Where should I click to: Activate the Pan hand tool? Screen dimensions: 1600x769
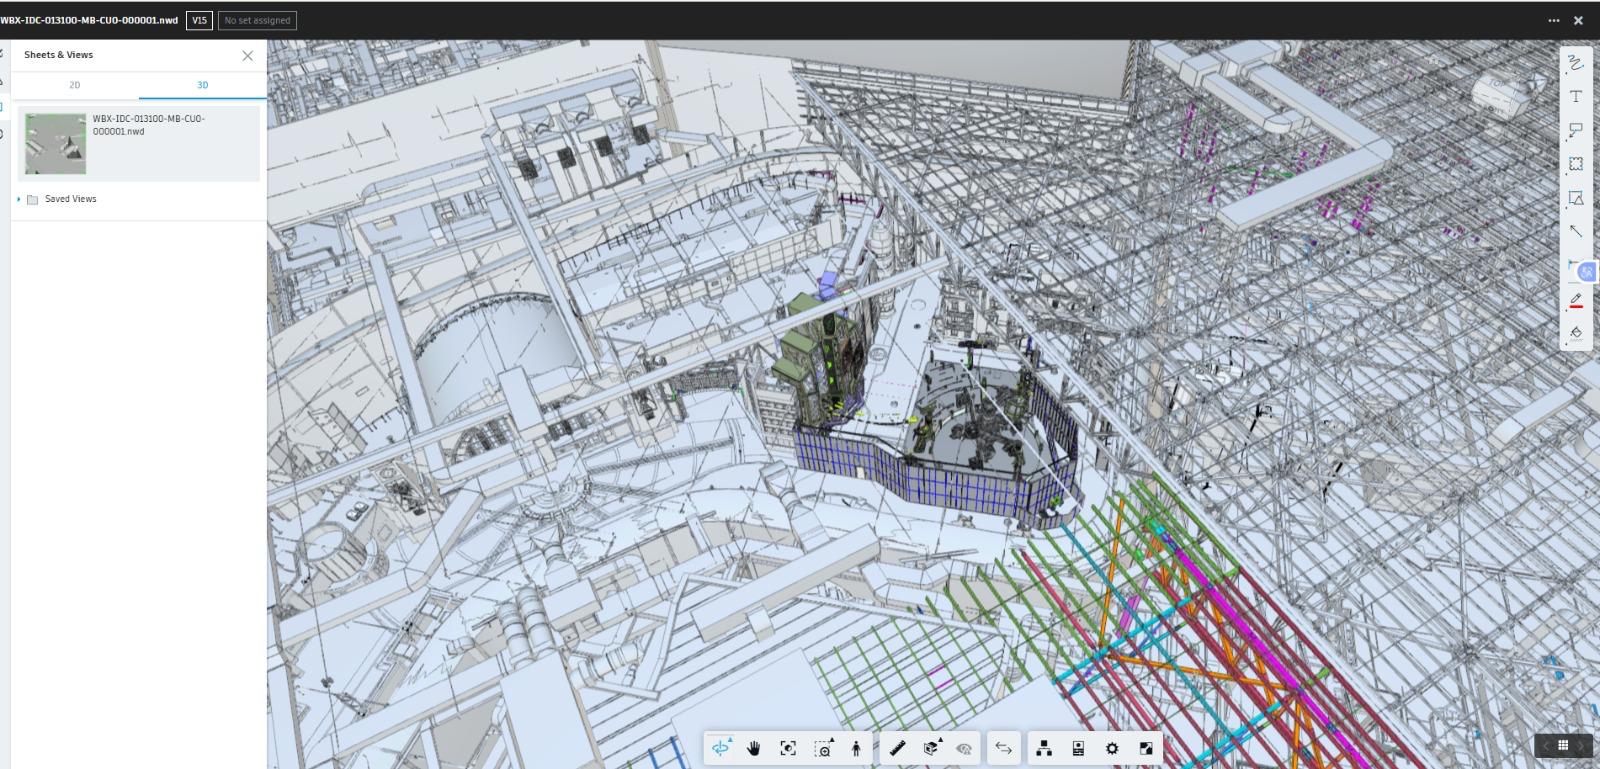click(754, 748)
